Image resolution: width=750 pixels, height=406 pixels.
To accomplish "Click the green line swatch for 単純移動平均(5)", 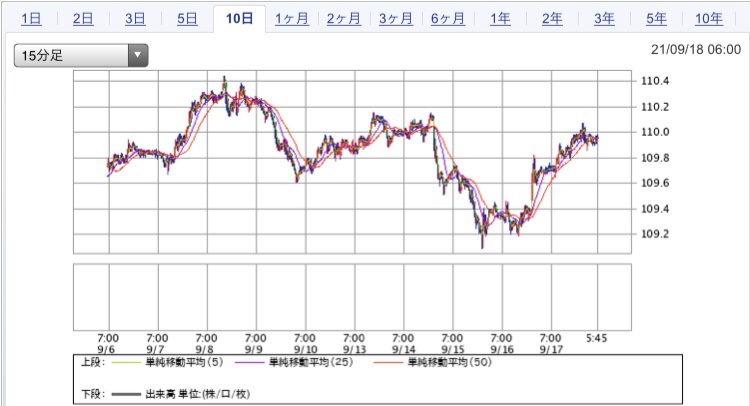I will pyautogui.click(x=127, y=363).
